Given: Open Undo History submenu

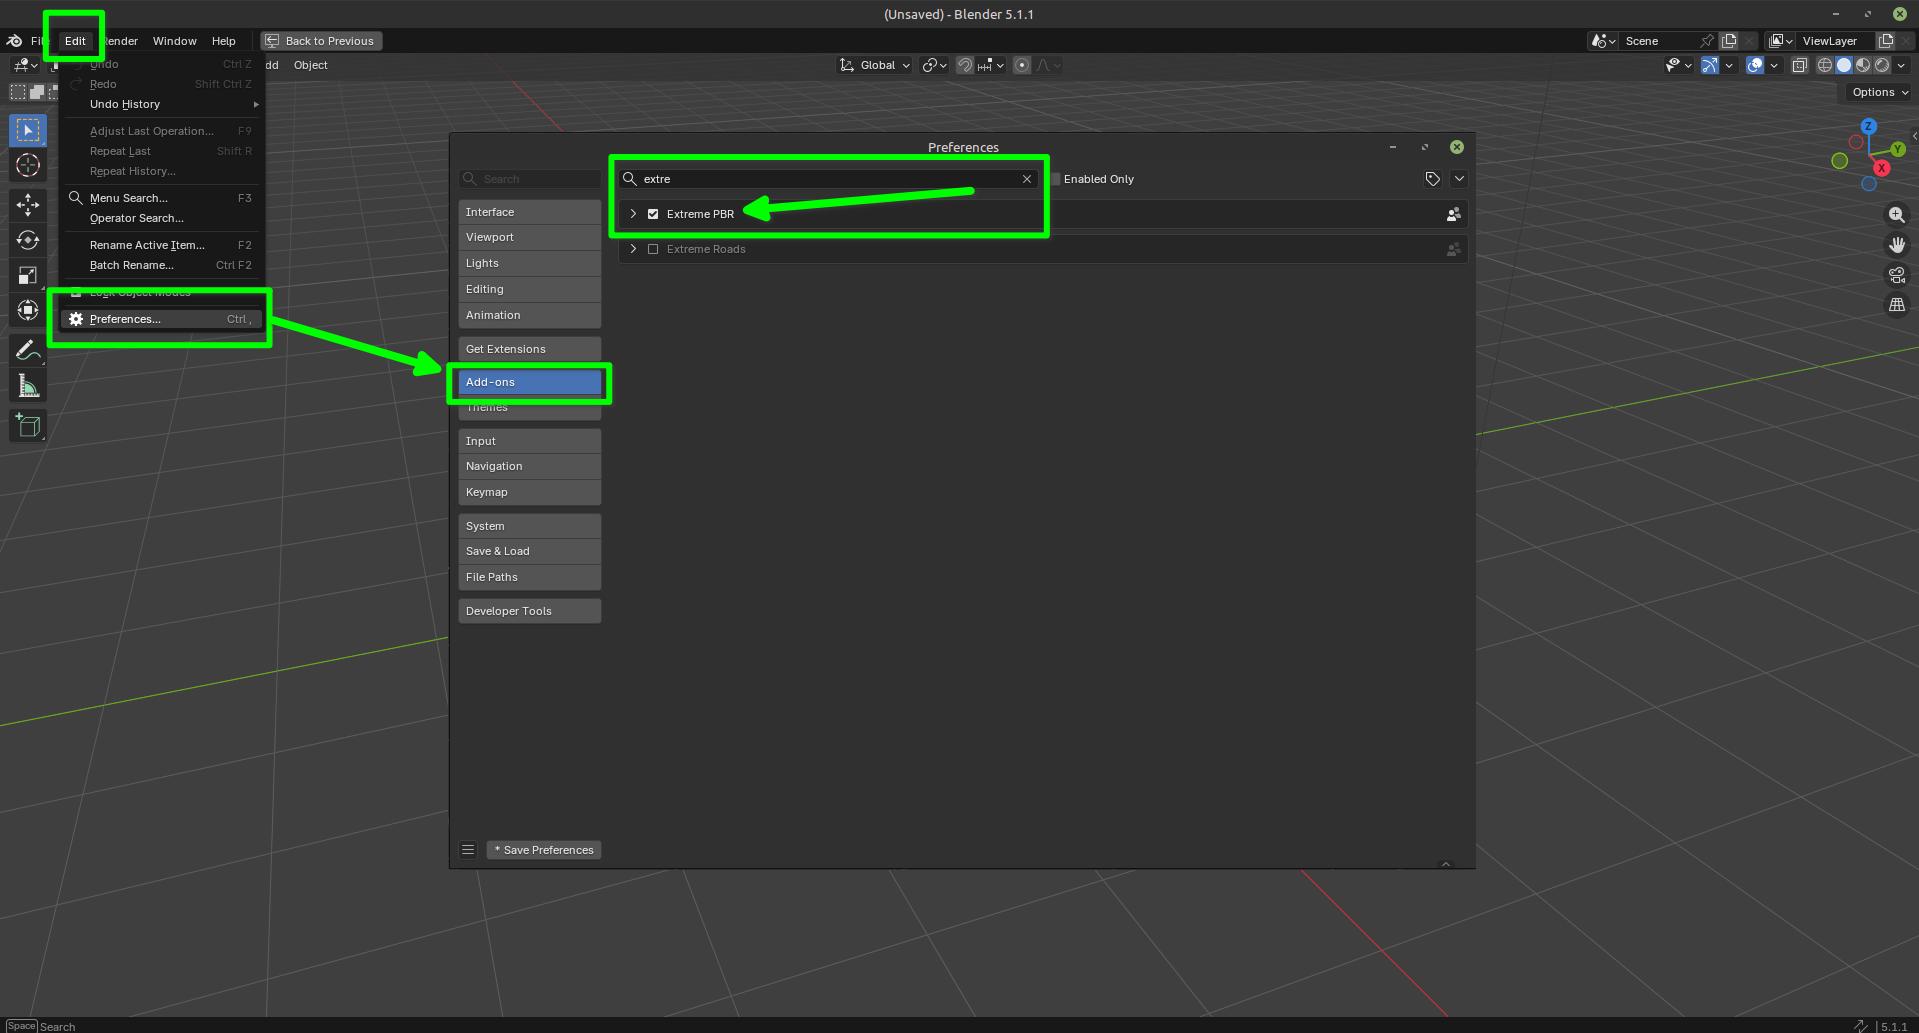Looking at the screenshot, I should click(162, 104).
